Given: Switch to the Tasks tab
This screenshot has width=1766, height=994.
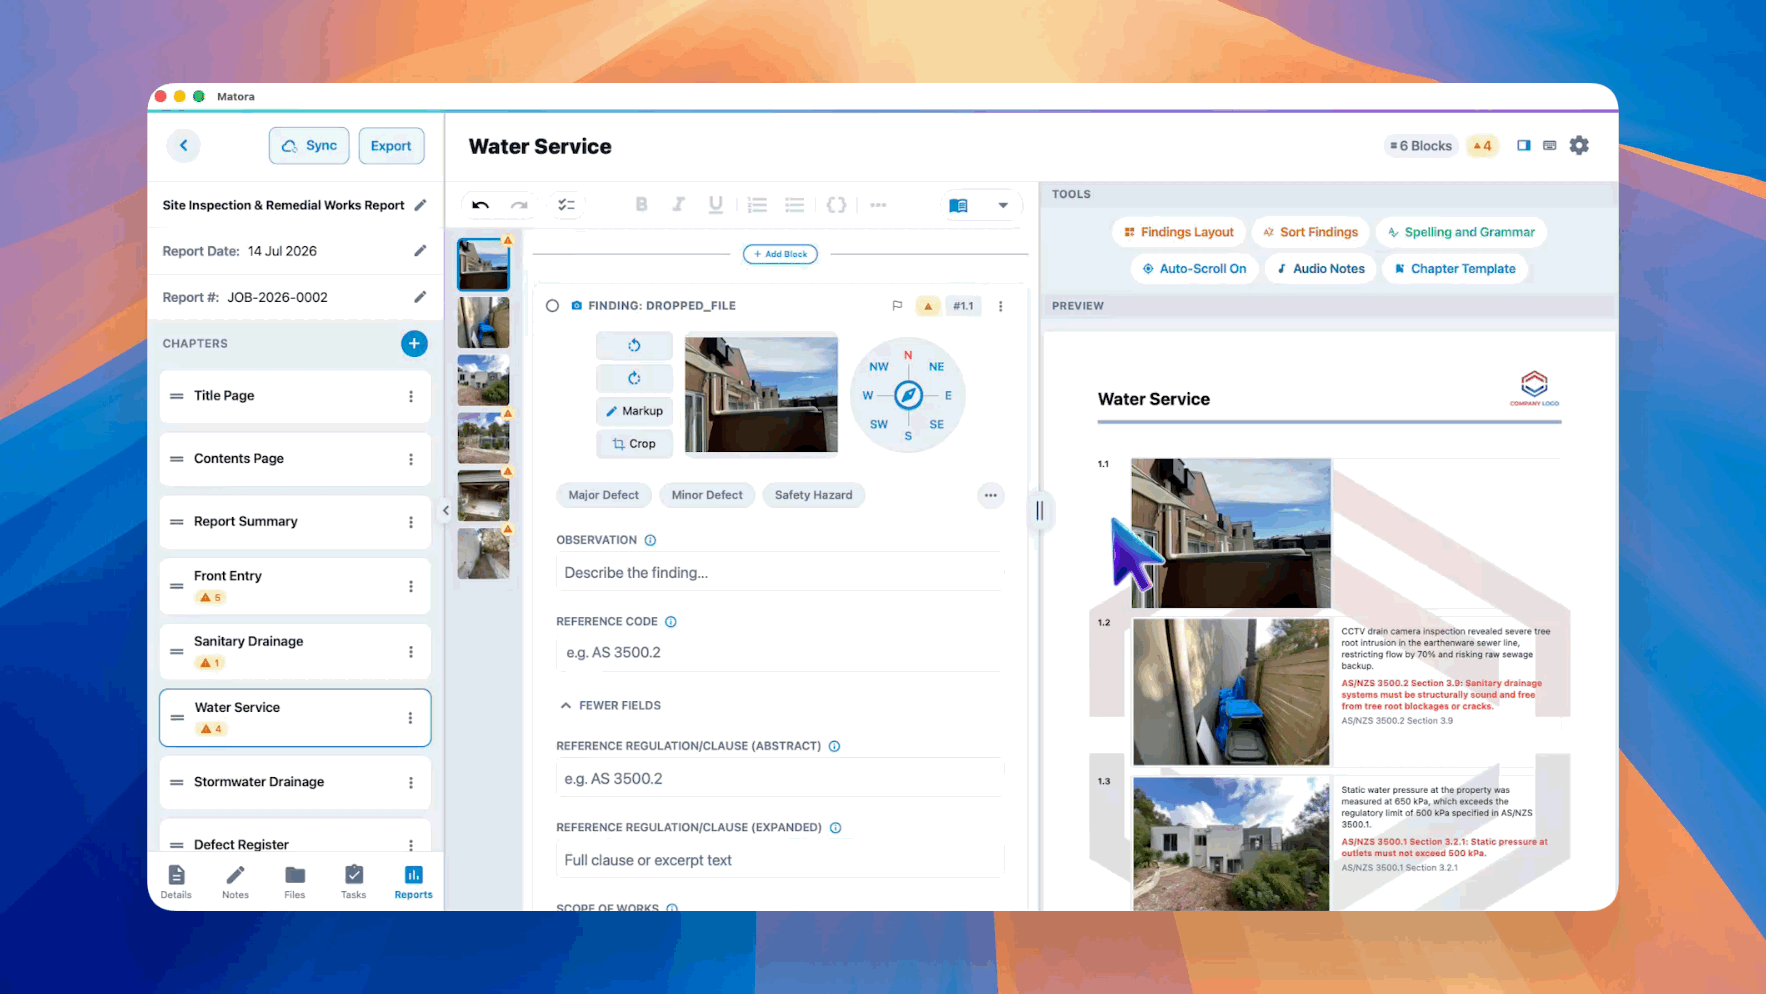Looking at the screenshot, I should (354, 882).
